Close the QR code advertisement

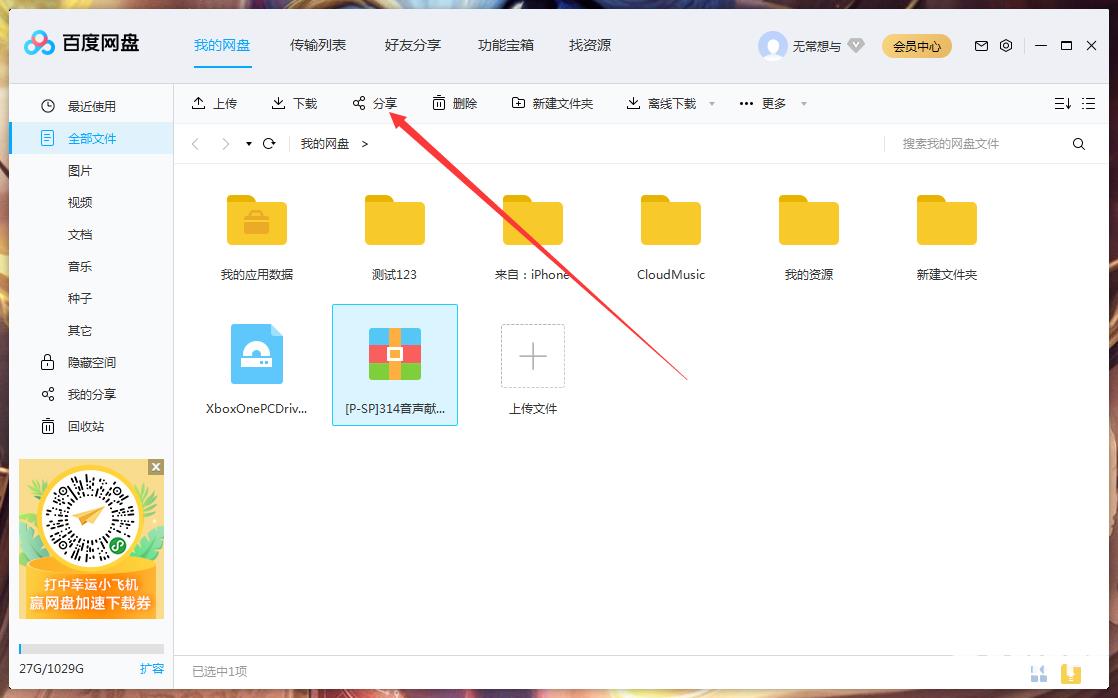click(156, 467)
